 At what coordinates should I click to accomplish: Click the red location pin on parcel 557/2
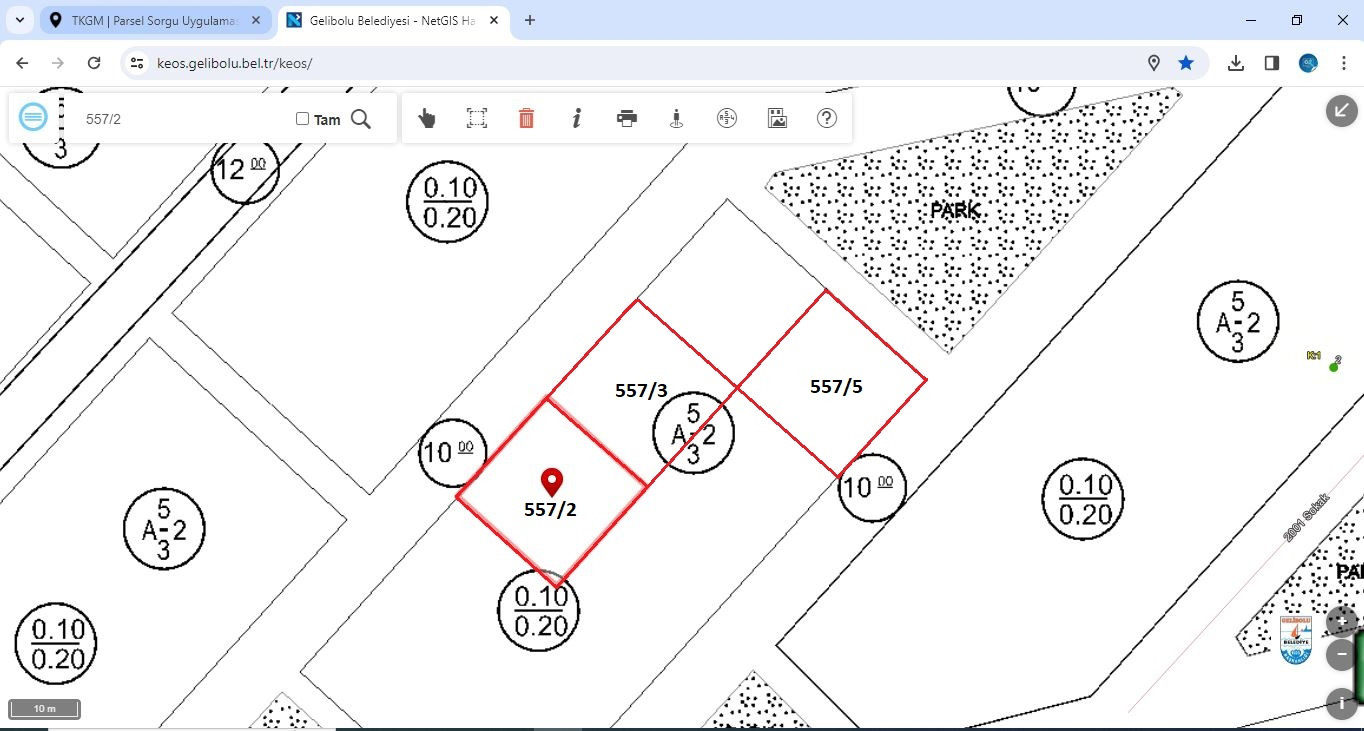coord(551,482)
